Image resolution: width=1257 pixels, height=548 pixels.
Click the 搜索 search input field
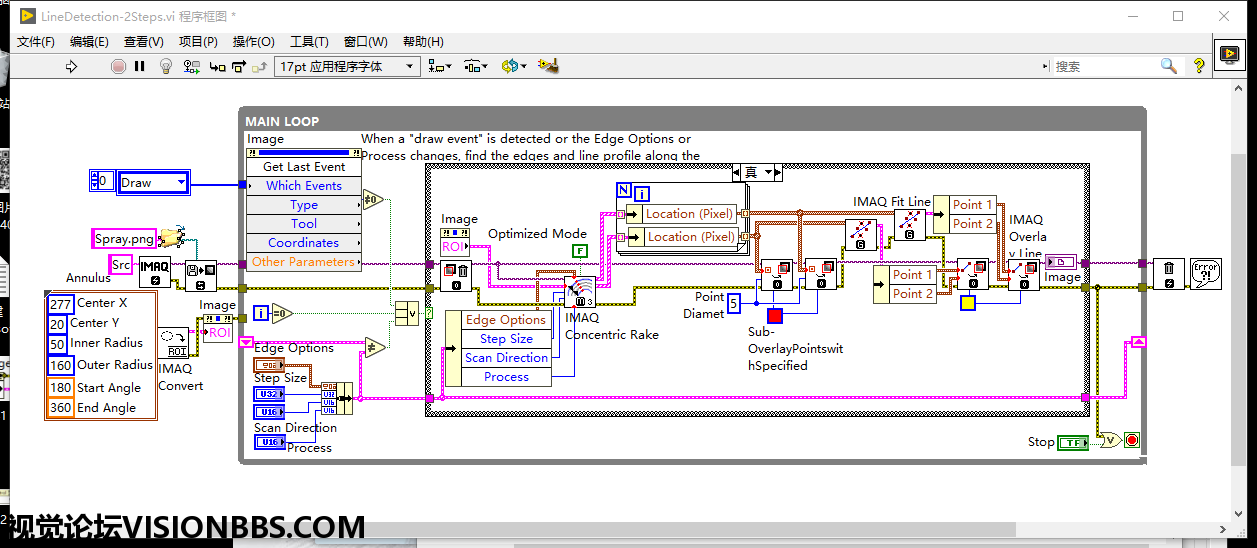pos(1105,66)
